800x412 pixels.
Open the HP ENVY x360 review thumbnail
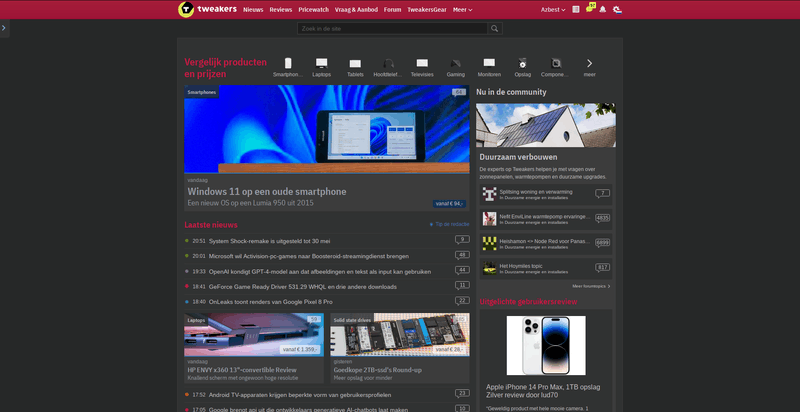[x=254, y=334]
